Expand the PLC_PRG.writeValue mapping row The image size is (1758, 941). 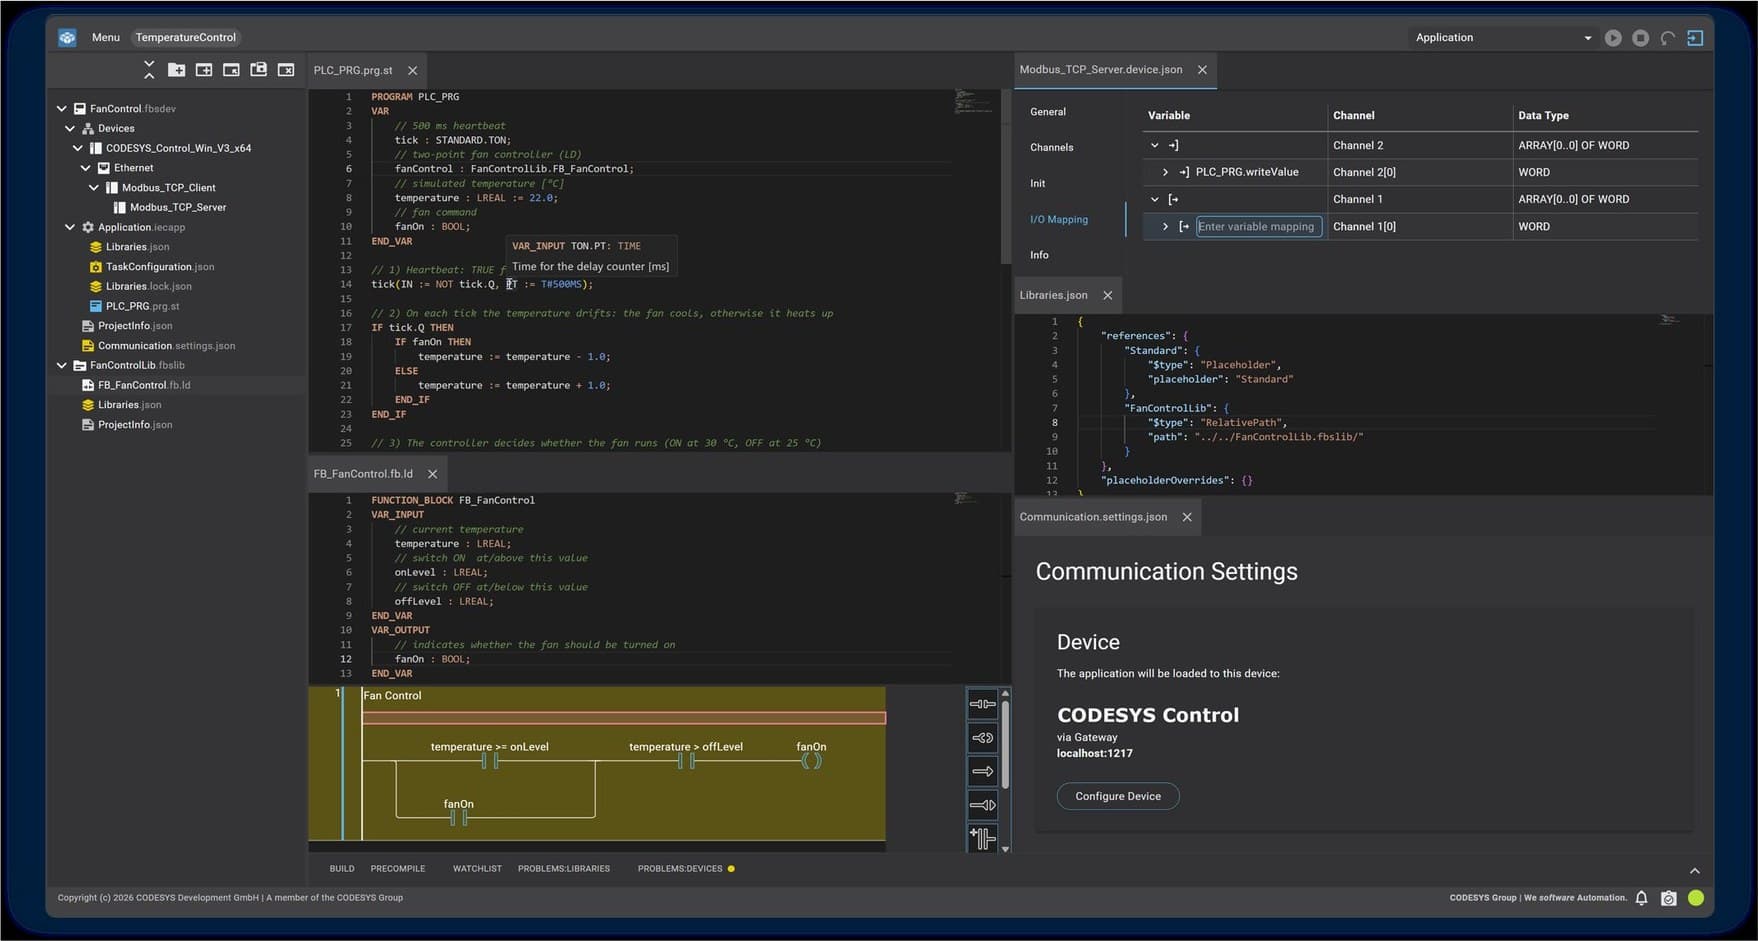tap(1165, 172)
